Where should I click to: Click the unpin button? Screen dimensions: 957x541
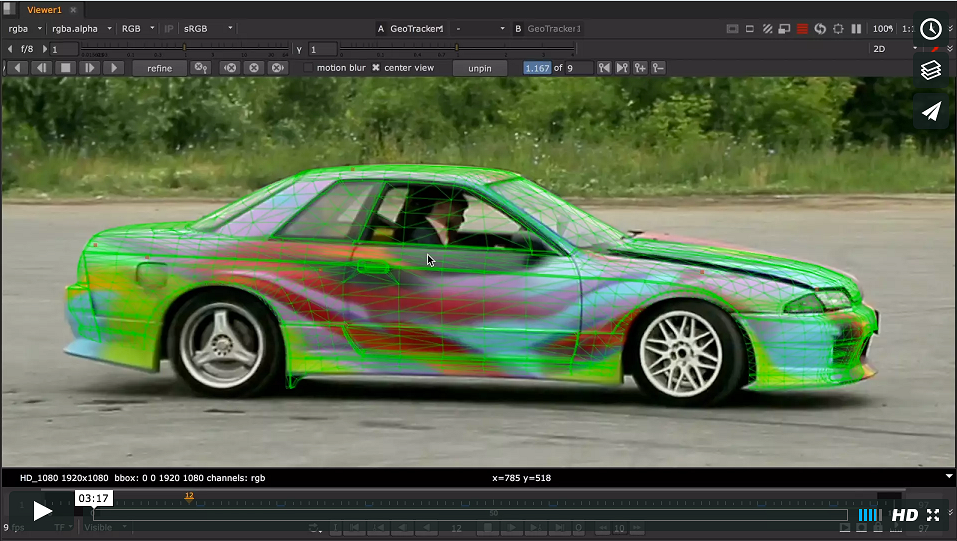click(480, 68)
